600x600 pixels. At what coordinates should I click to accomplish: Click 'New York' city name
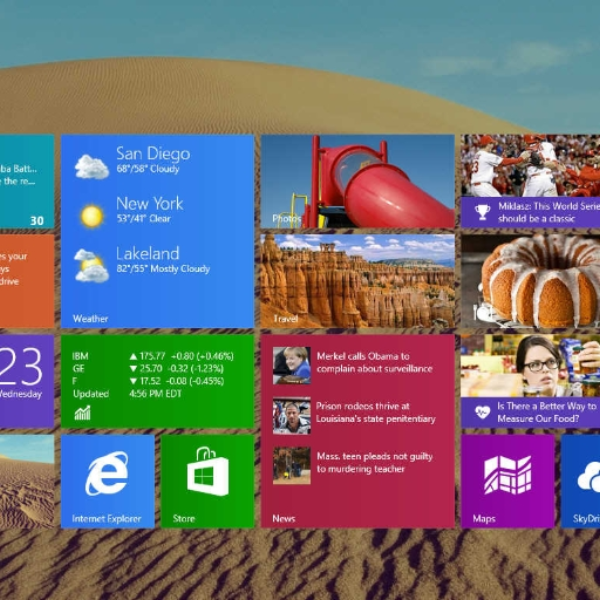click(150, 204)
